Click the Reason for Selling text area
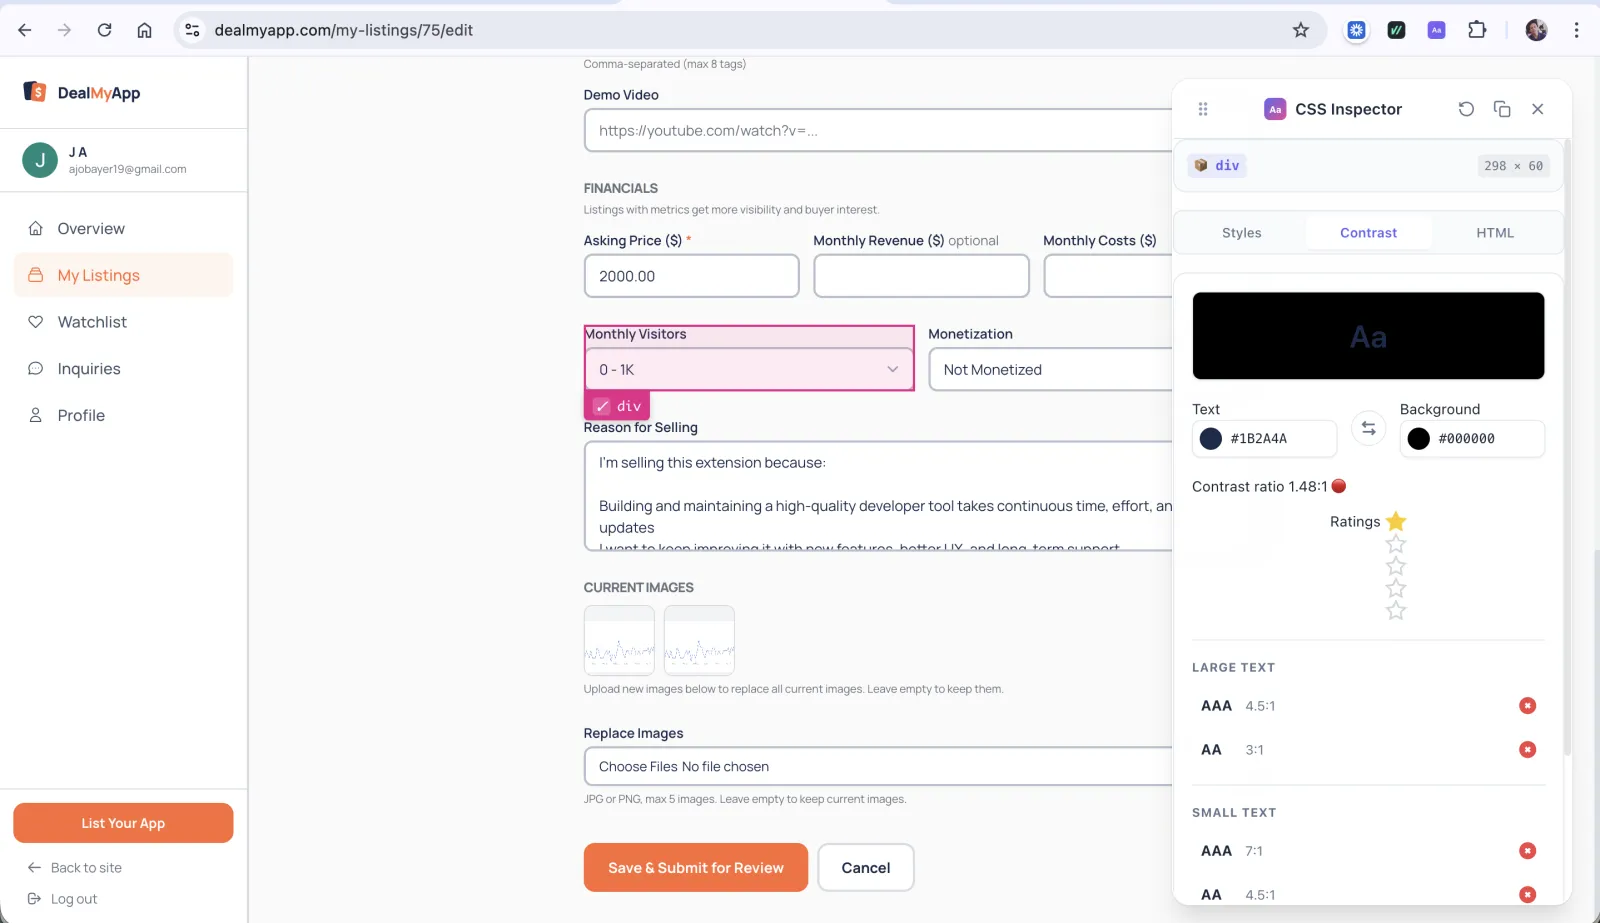The image size is (1600, 923). [x=878, y=496]
